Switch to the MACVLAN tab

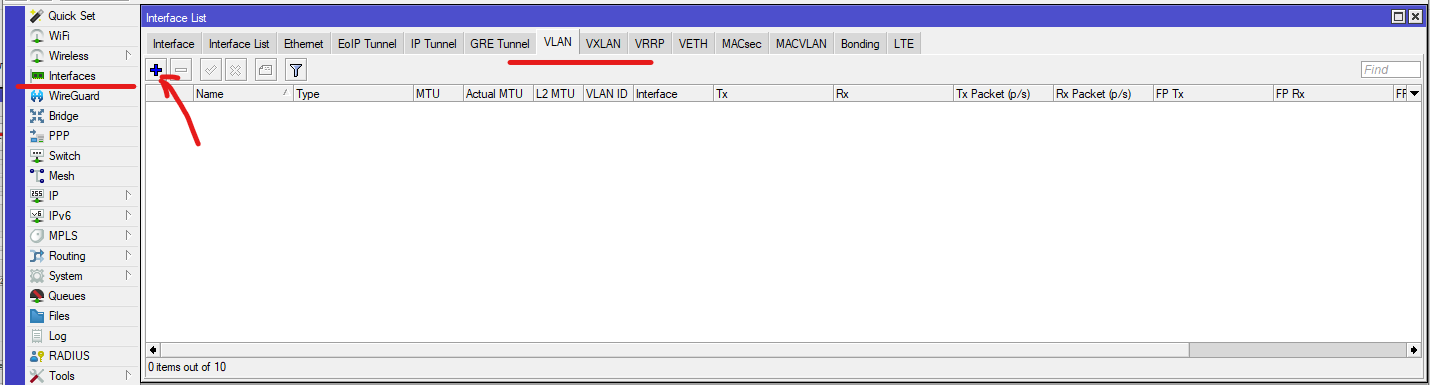tap(801, 44)
